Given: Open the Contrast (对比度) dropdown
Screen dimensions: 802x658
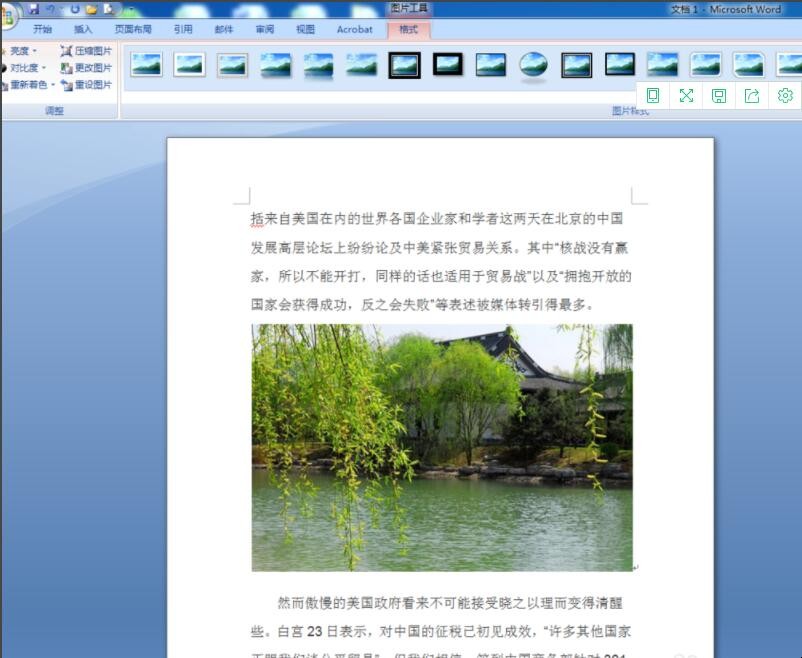Looking at the screenshot, I should pyautogui.click(x=26, y=68).
